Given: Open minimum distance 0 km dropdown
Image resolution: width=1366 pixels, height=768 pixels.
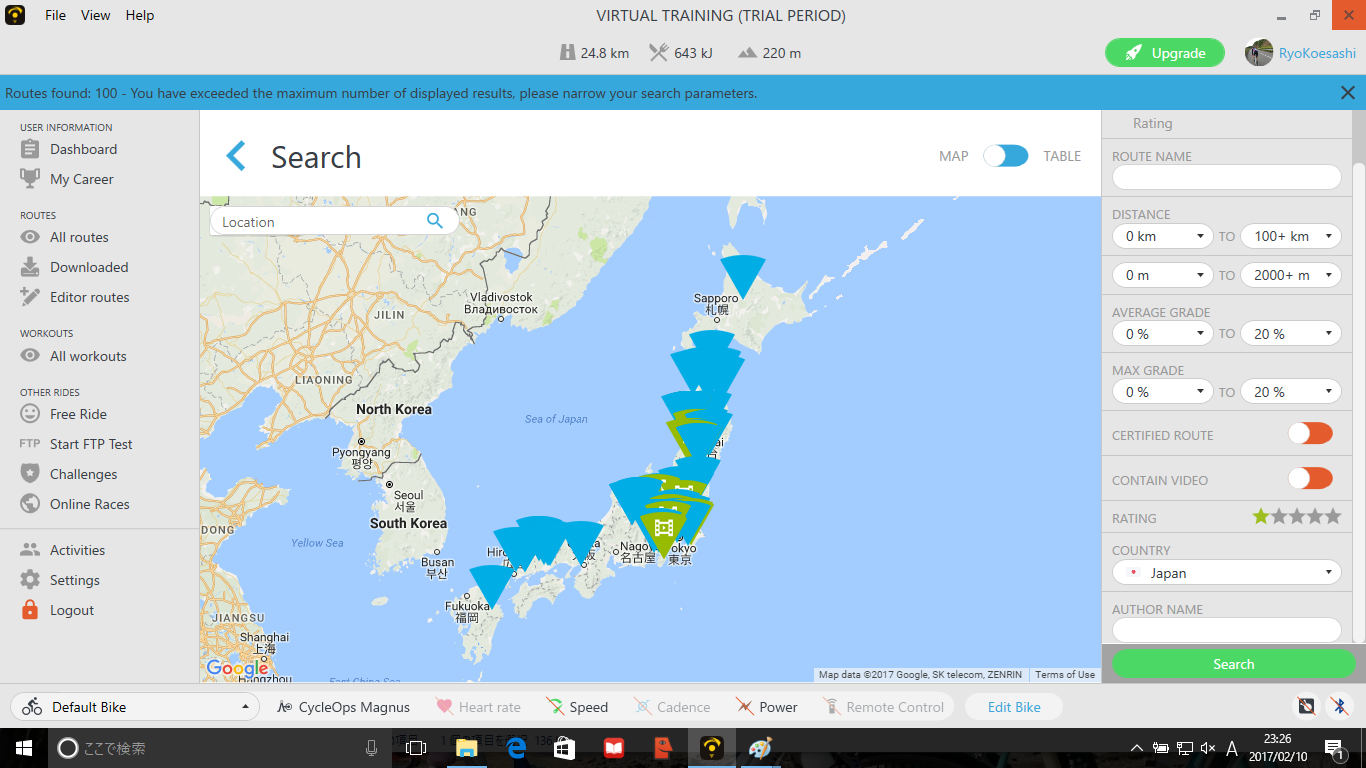Looking at the screenshot, I should point(1163,236).
